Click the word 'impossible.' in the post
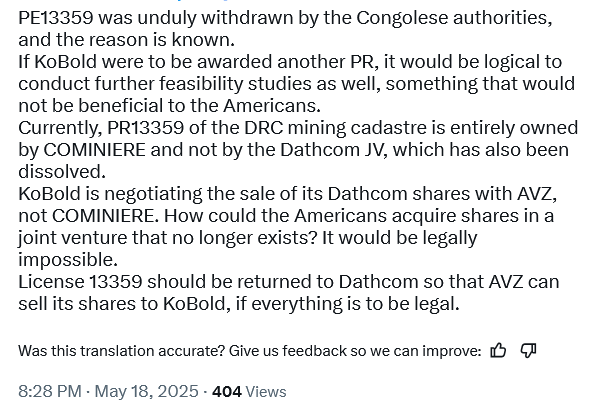Image resolution: width=598 pixels, height=408 pixels. coord(68,260)
